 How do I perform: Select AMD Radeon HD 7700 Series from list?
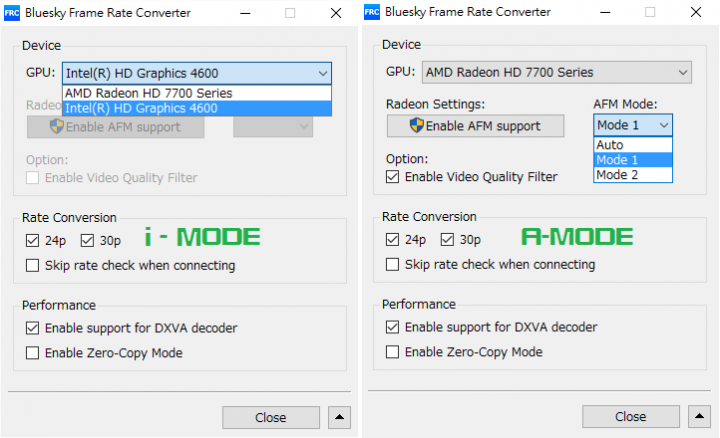pos(197,93)
